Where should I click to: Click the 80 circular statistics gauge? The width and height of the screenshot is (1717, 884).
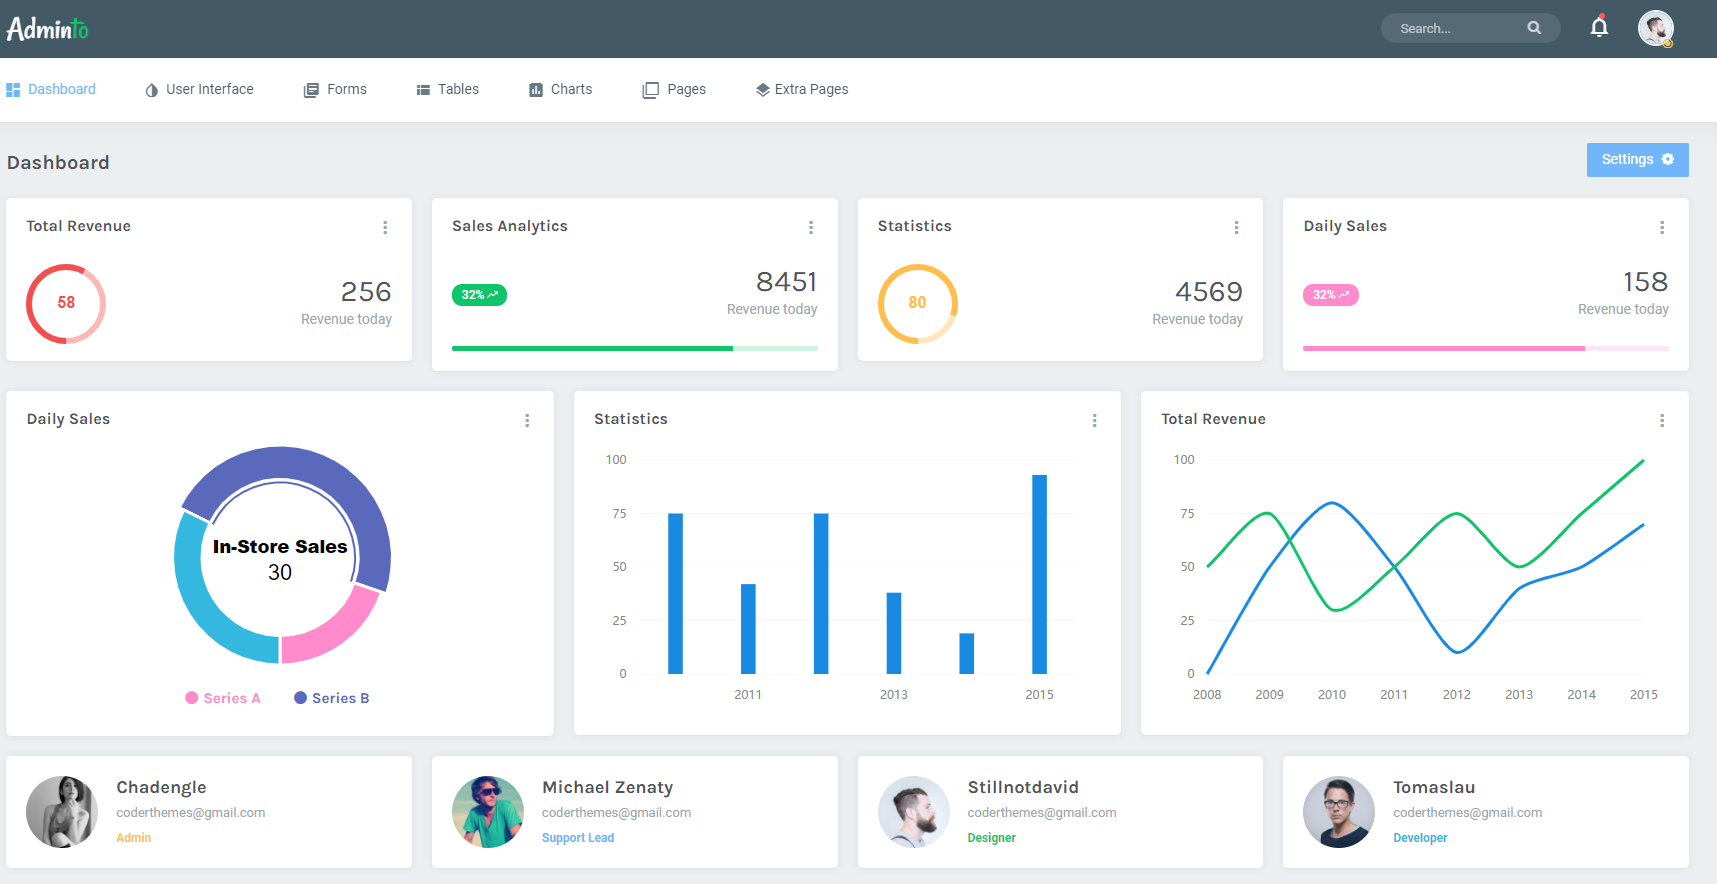click(x=917, y=303)
